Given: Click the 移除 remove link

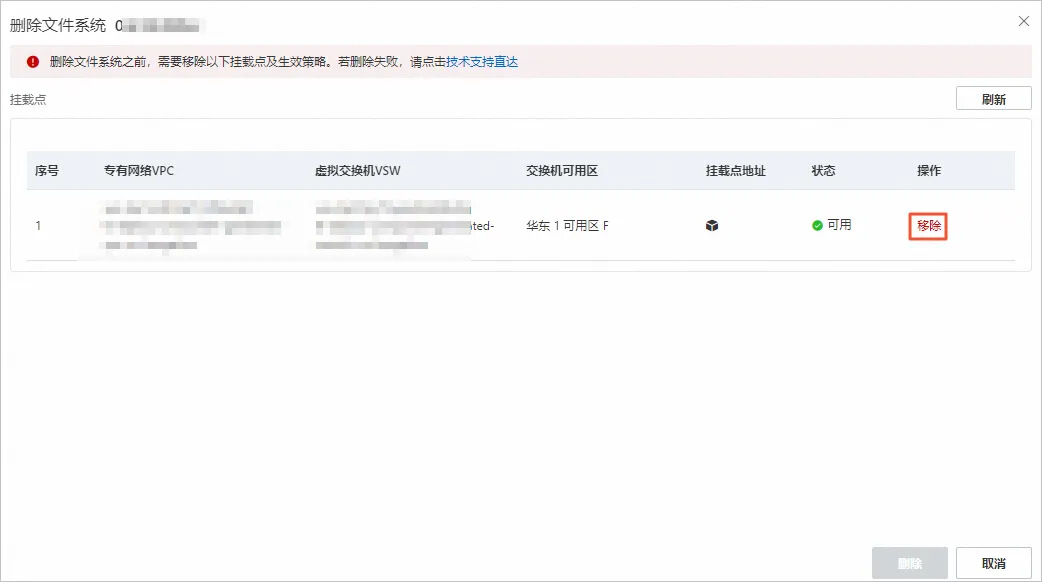Looking at the screenshot, I should coord(928,226).
